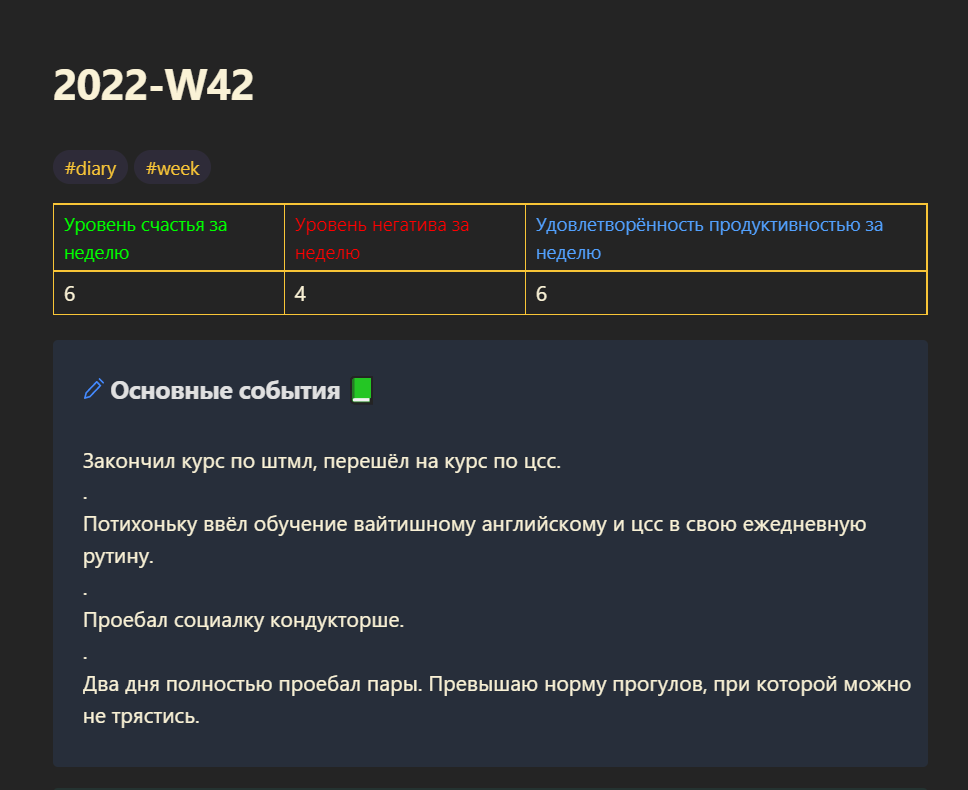The height and width of the screenshot is (790, 968).
Task: Click the green book emoji in the callout title
Action: click(362, 390)
